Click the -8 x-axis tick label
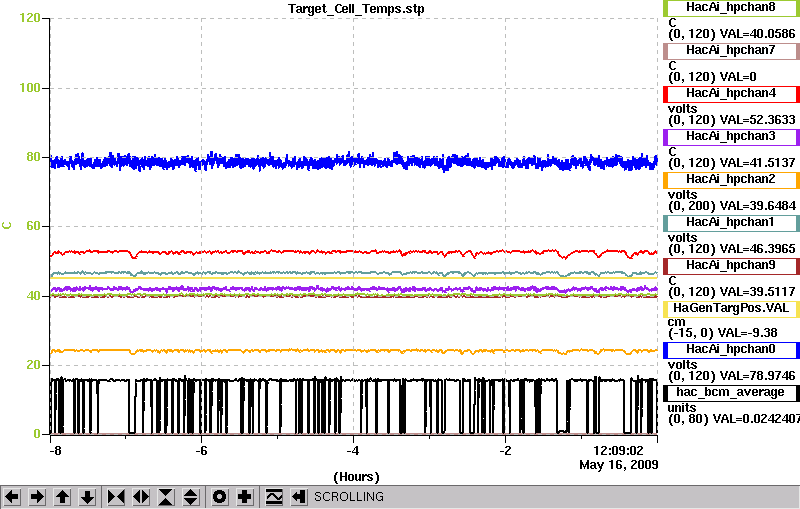The height and width of the screenshot is (509, 800). coord(55,451)
